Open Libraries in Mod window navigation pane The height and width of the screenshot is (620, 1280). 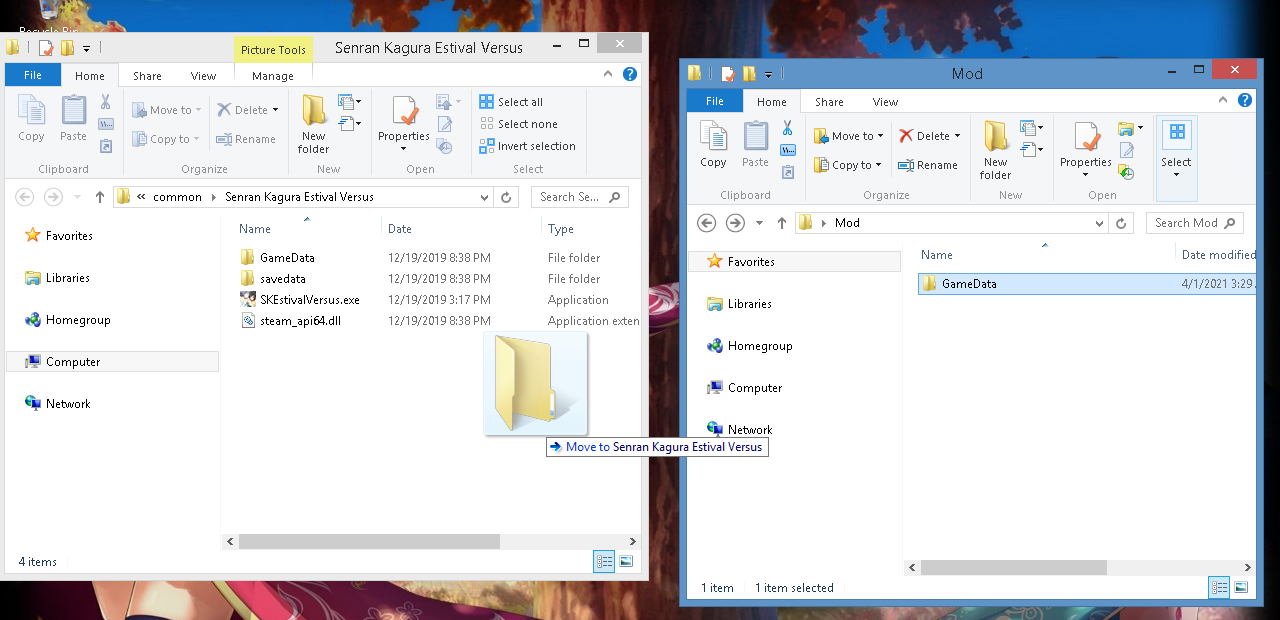click(x=749, y=304)
